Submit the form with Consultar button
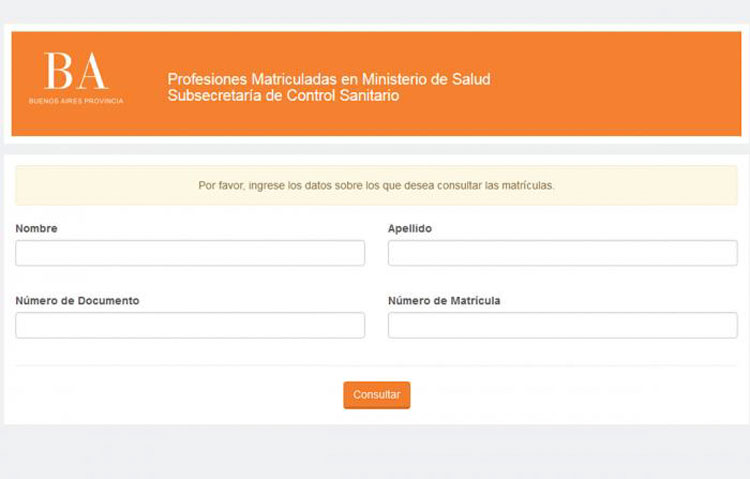The height and width of the screenshot is (479, 750). pyautogui.click(x=376, y=395)
